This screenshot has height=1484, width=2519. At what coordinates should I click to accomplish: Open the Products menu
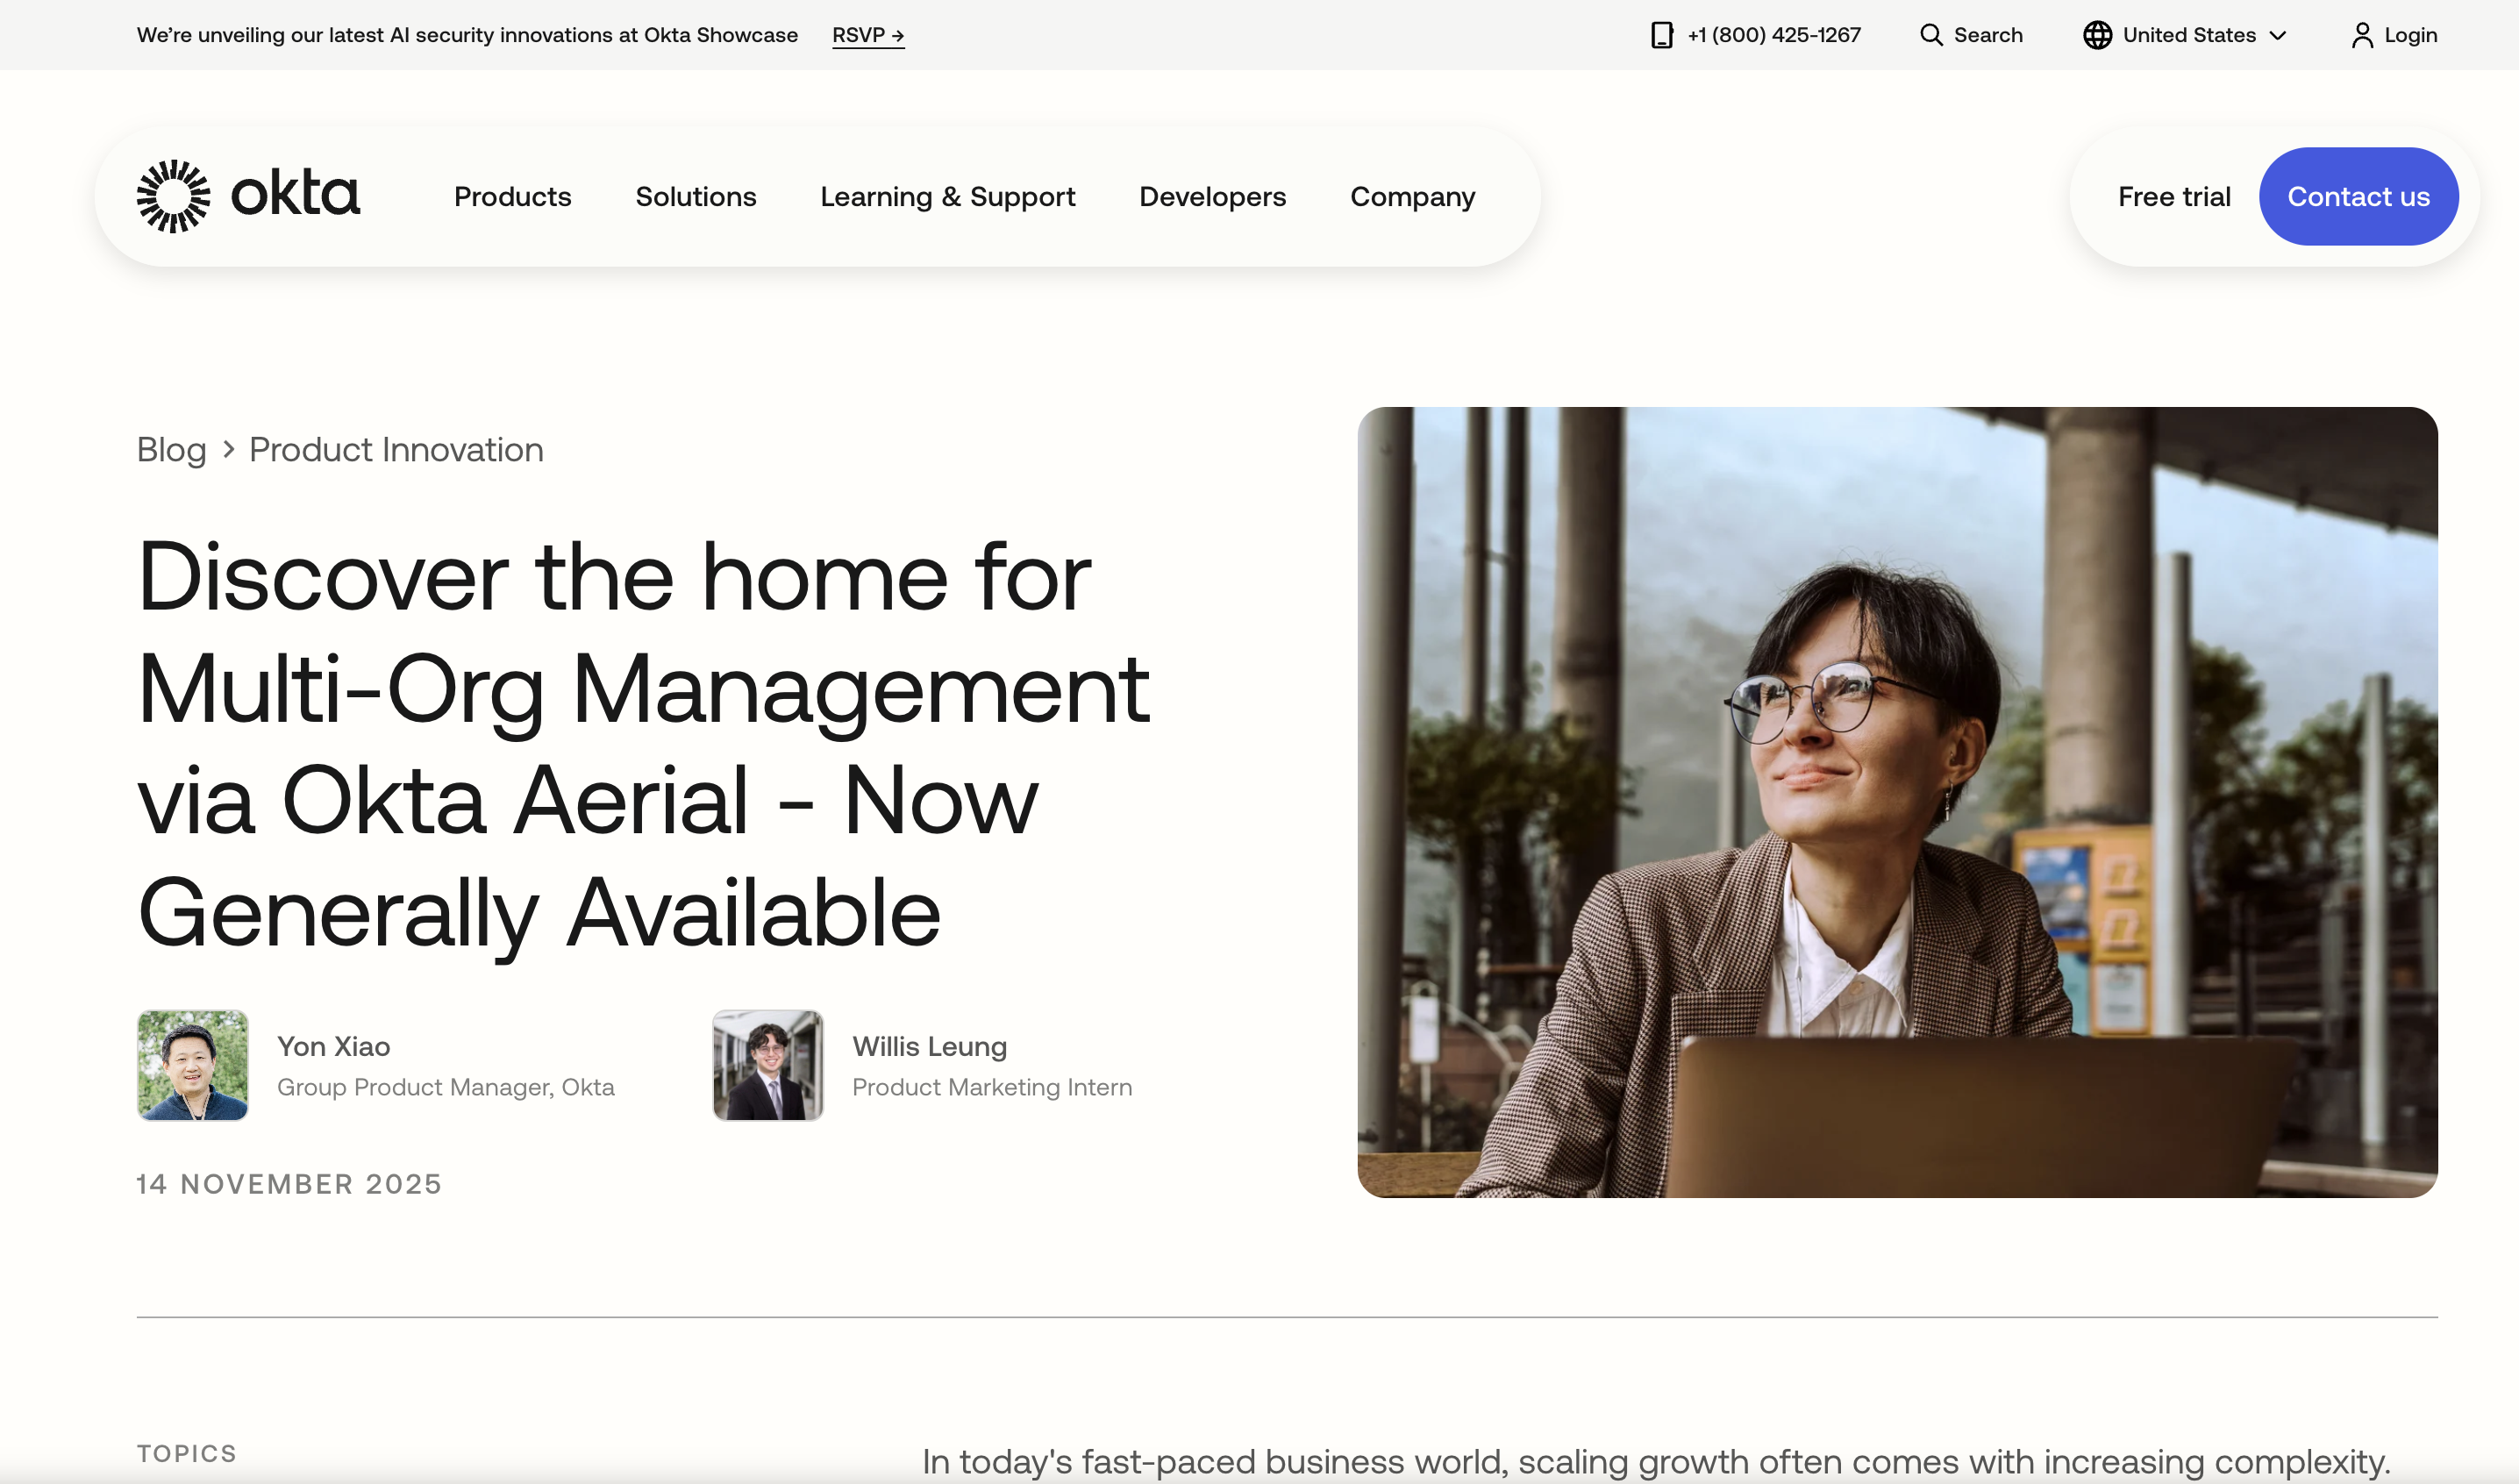point(512,196)
